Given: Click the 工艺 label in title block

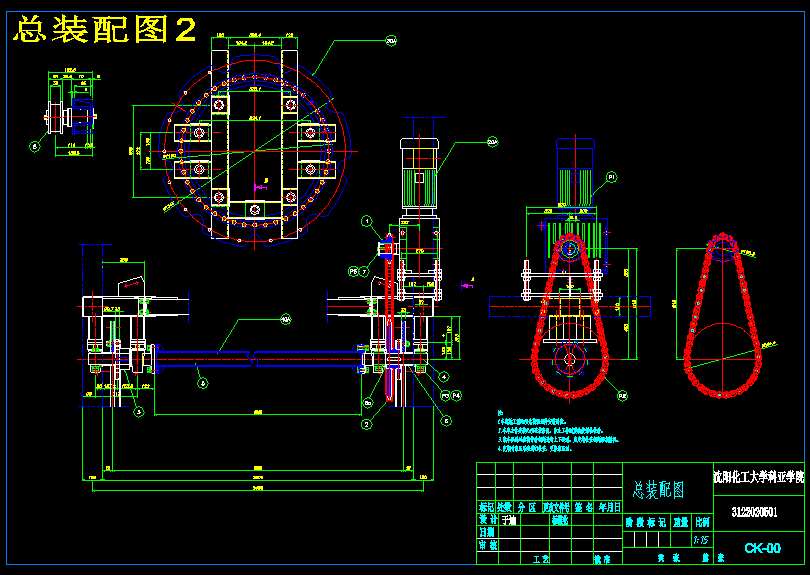Looking at the screenshot, I should (x=541, y=558).
